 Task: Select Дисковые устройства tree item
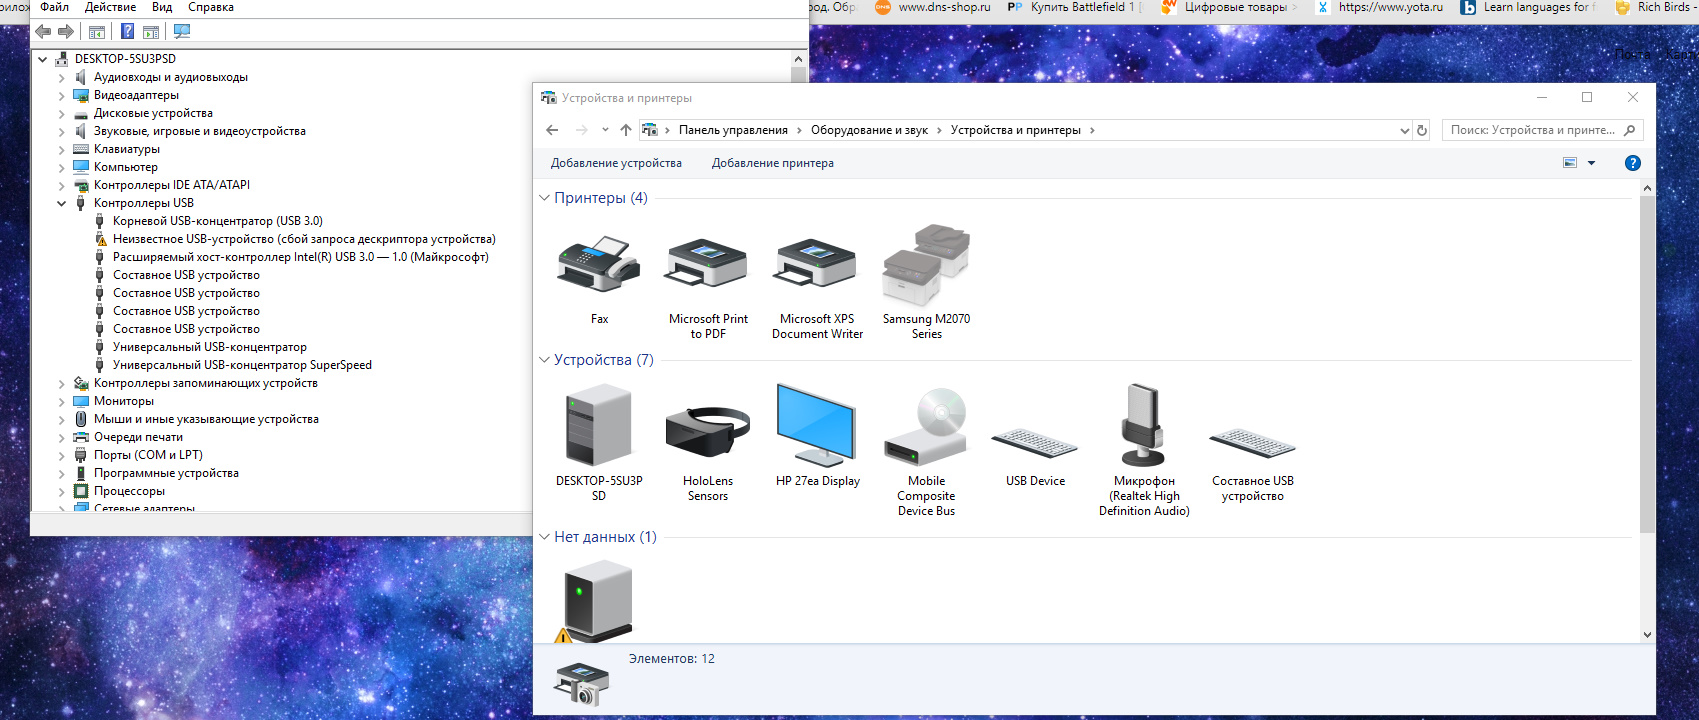click(153, 113)
